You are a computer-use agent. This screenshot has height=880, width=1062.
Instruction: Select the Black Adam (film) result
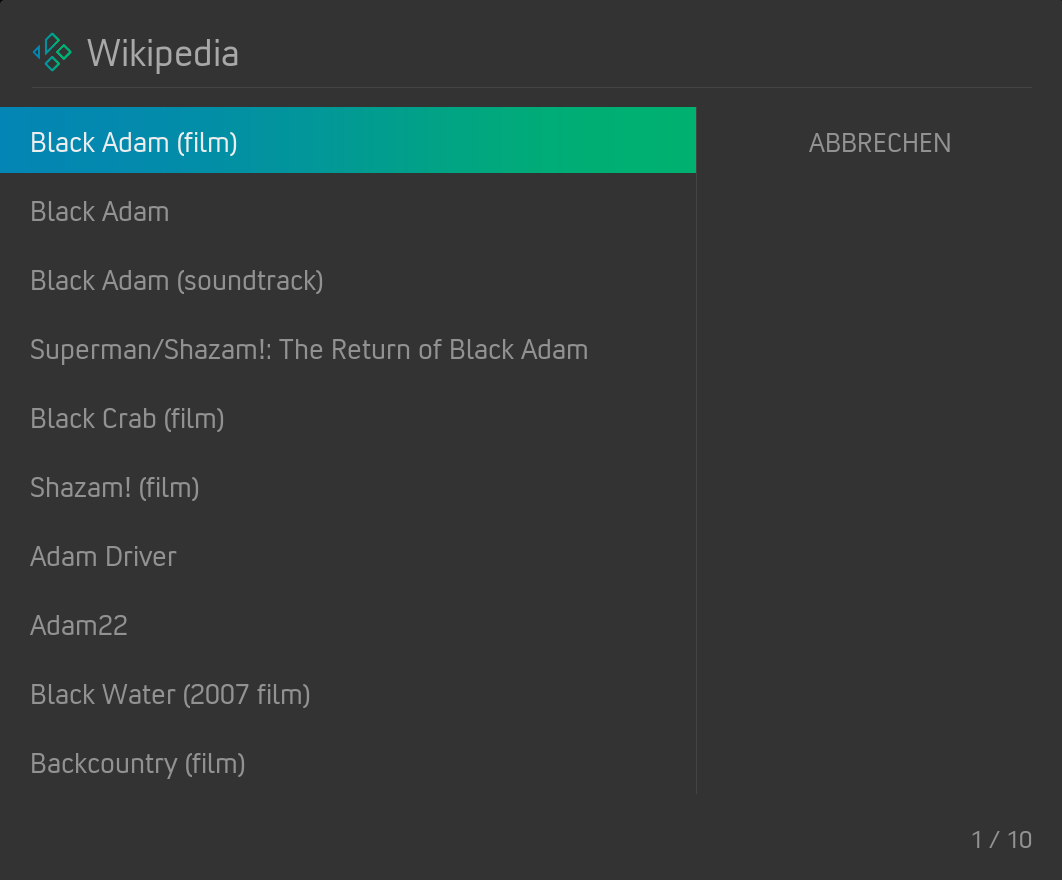347,140
